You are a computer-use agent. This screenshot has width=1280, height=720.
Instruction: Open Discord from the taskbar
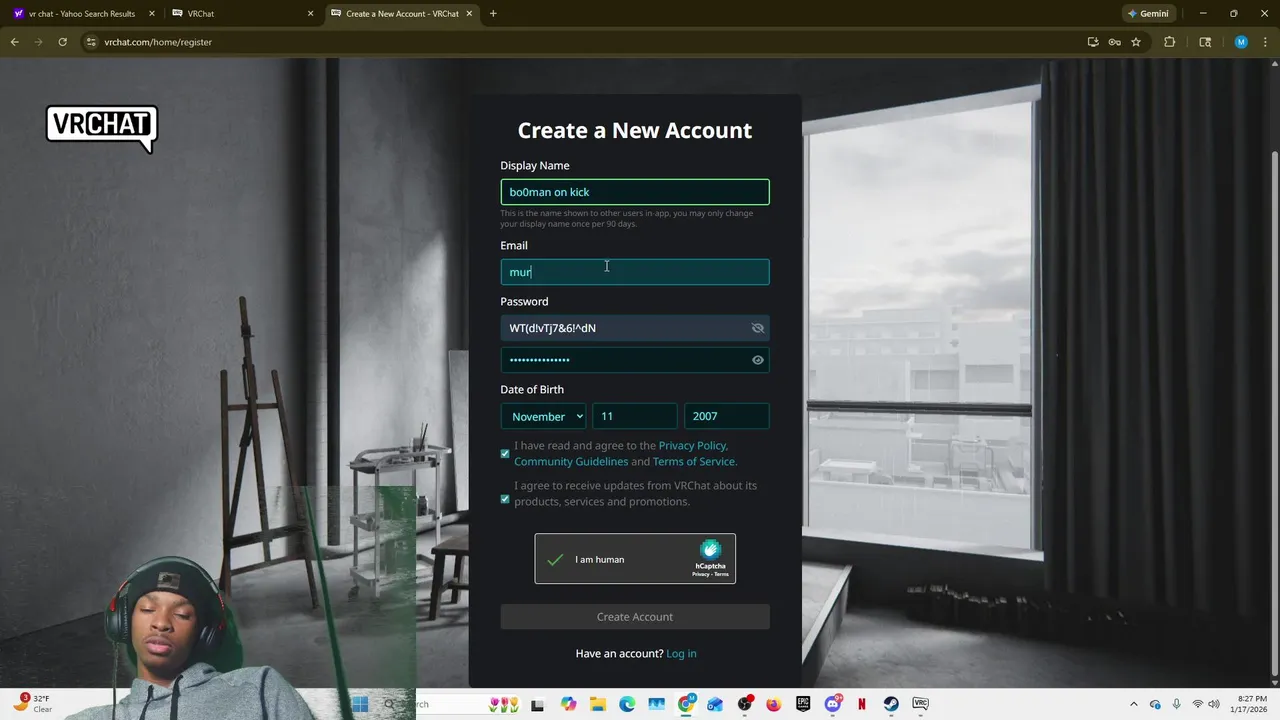[832, 705]
